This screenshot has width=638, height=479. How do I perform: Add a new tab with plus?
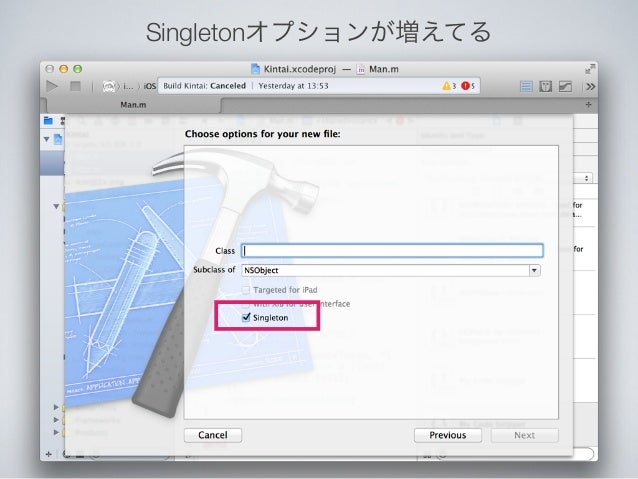588,105
